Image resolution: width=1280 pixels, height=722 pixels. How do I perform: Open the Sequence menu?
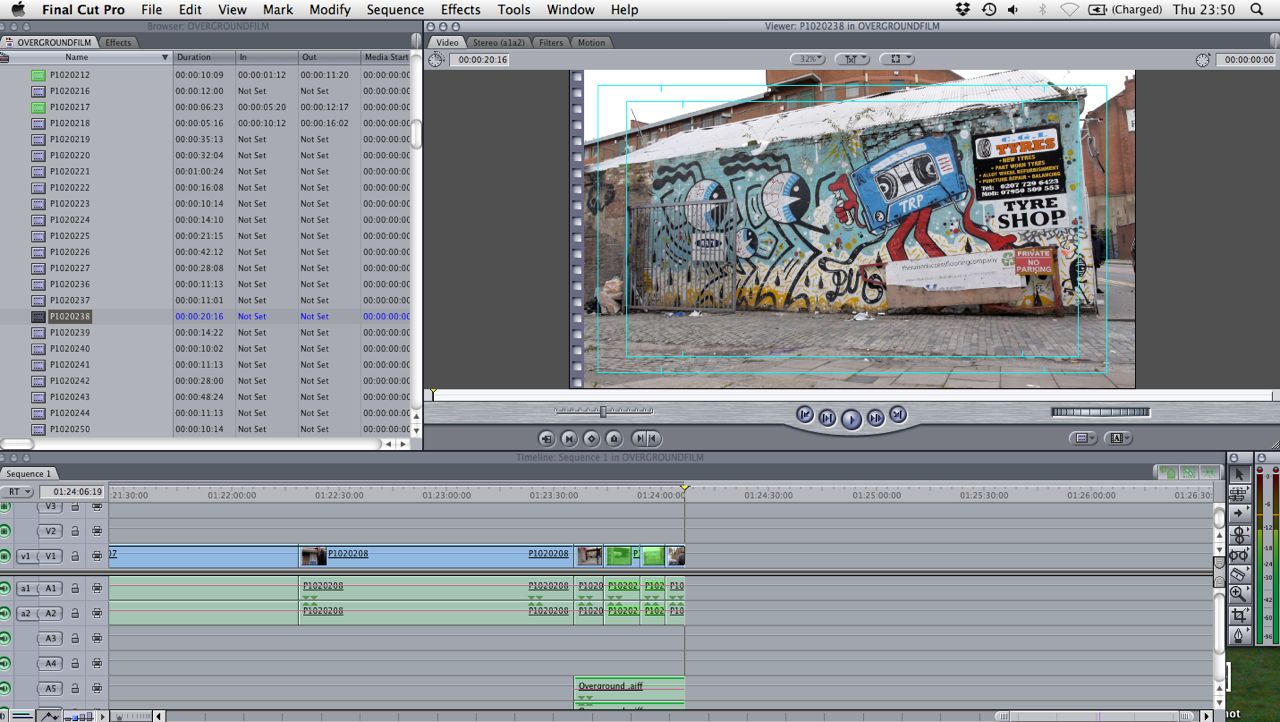coord(395,9)
